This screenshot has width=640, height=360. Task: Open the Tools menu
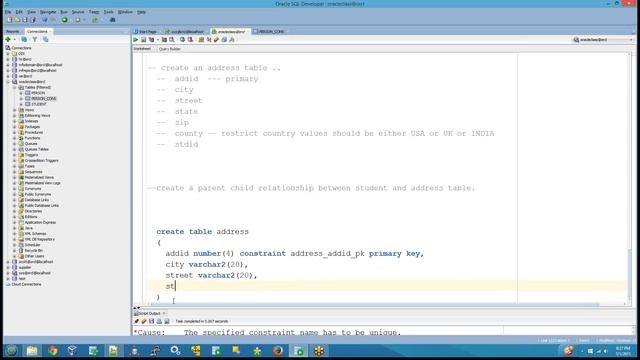pyautogui.click(x=108, y=12)
